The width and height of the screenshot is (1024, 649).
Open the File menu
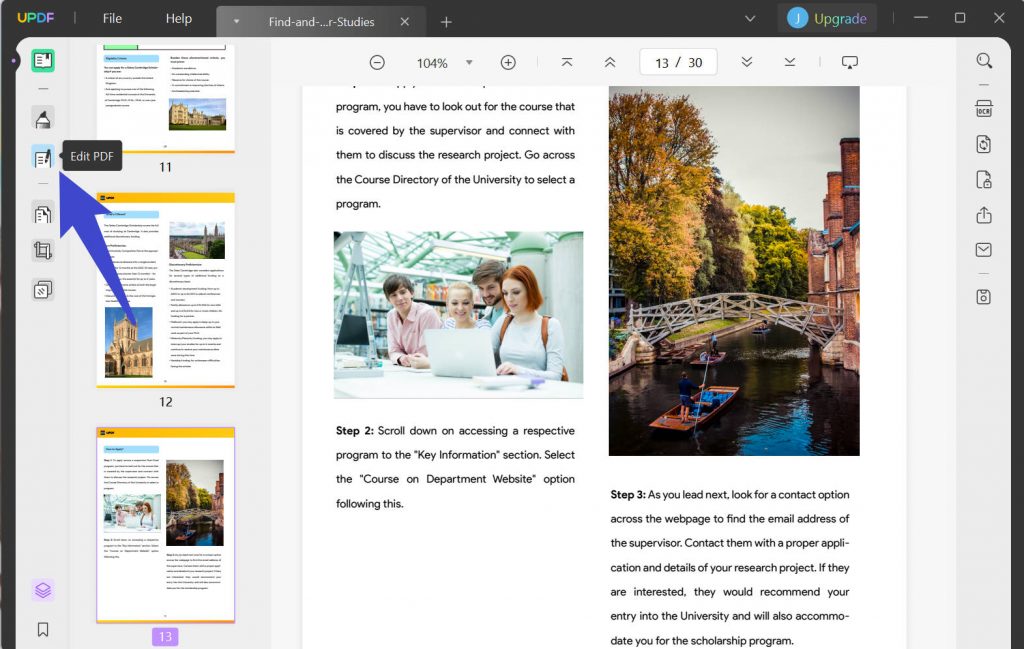[111, 17]
